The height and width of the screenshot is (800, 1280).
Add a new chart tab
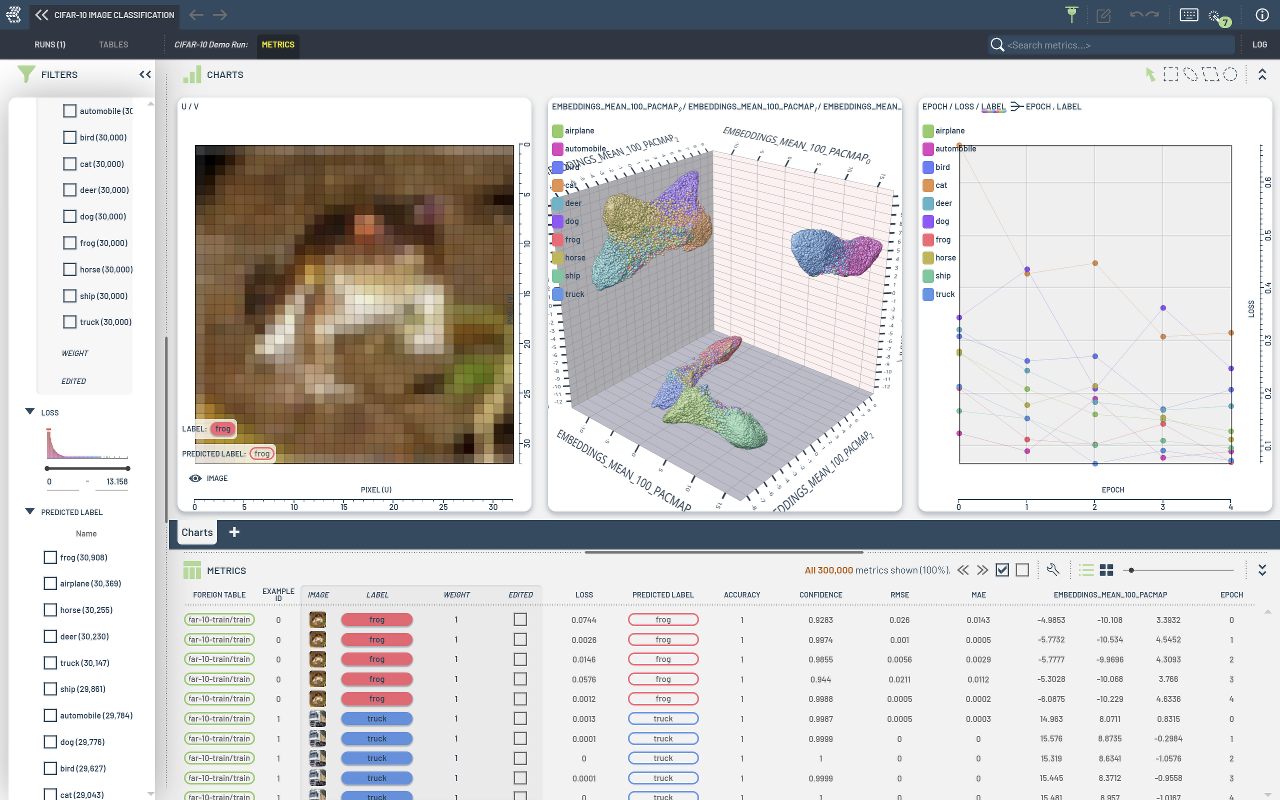click(235, 532)
